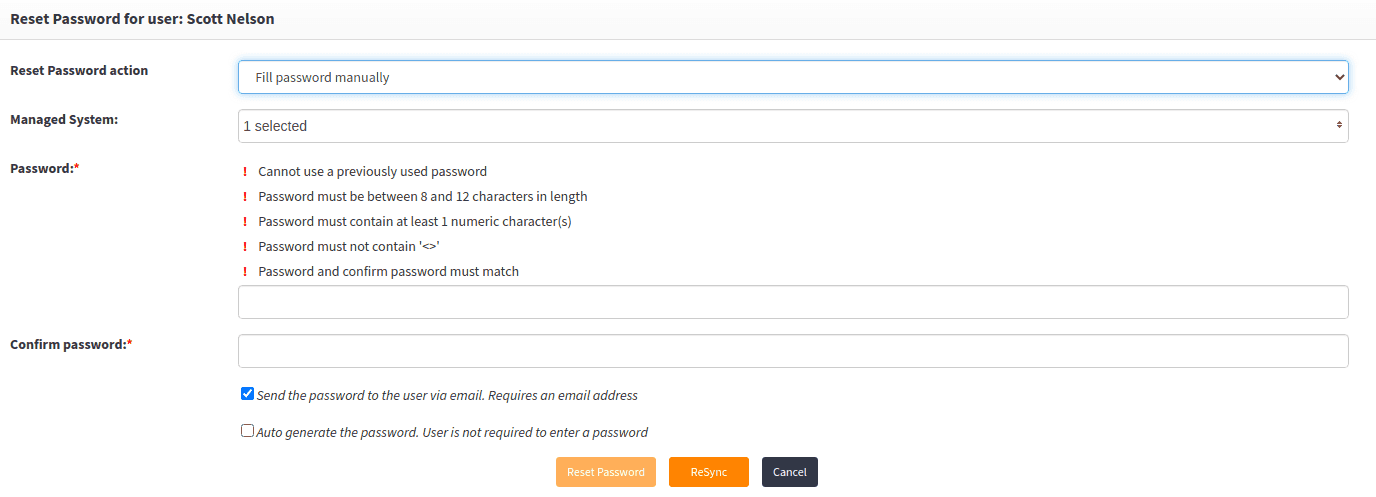Image resolution: width=1376 pixels, height=497 pixels.
Task: Click the exclamation icon for the password length rule
Action: click(245, 197)
